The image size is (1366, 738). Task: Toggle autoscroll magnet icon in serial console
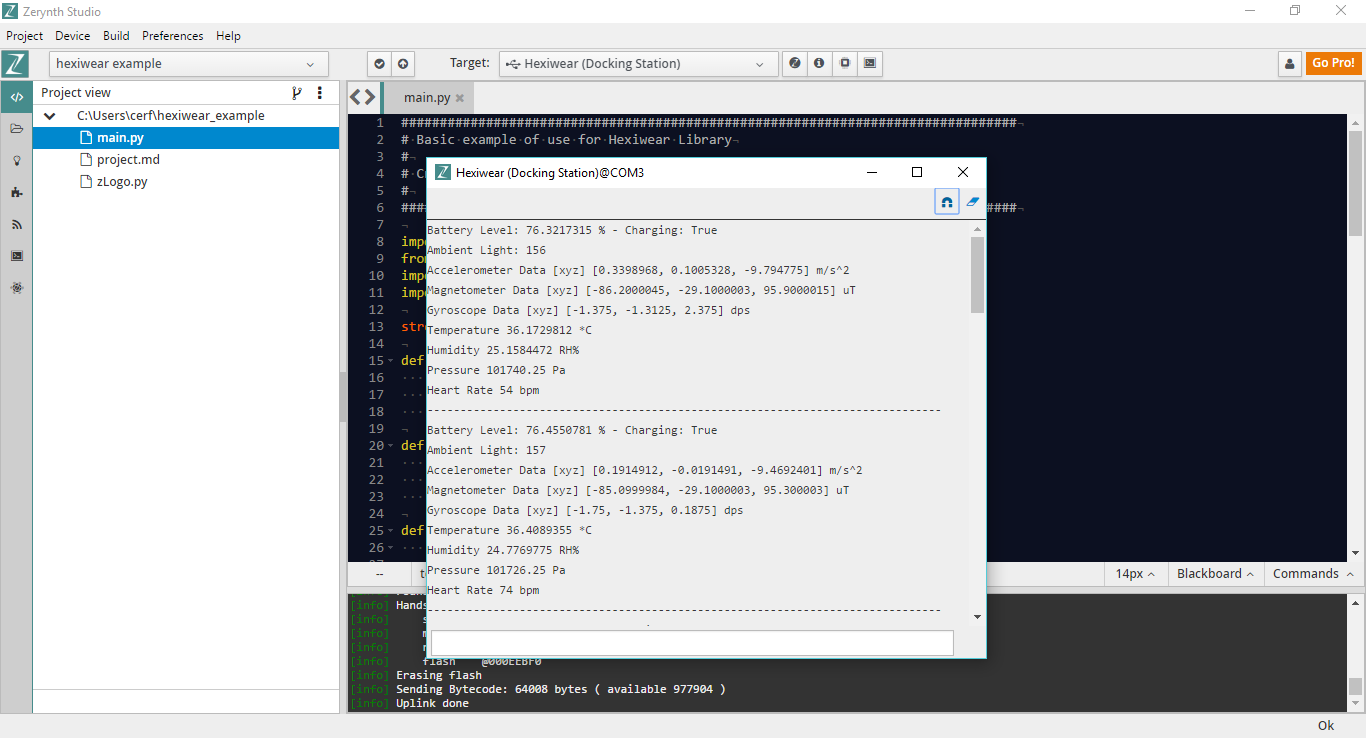tap(946, 201)
